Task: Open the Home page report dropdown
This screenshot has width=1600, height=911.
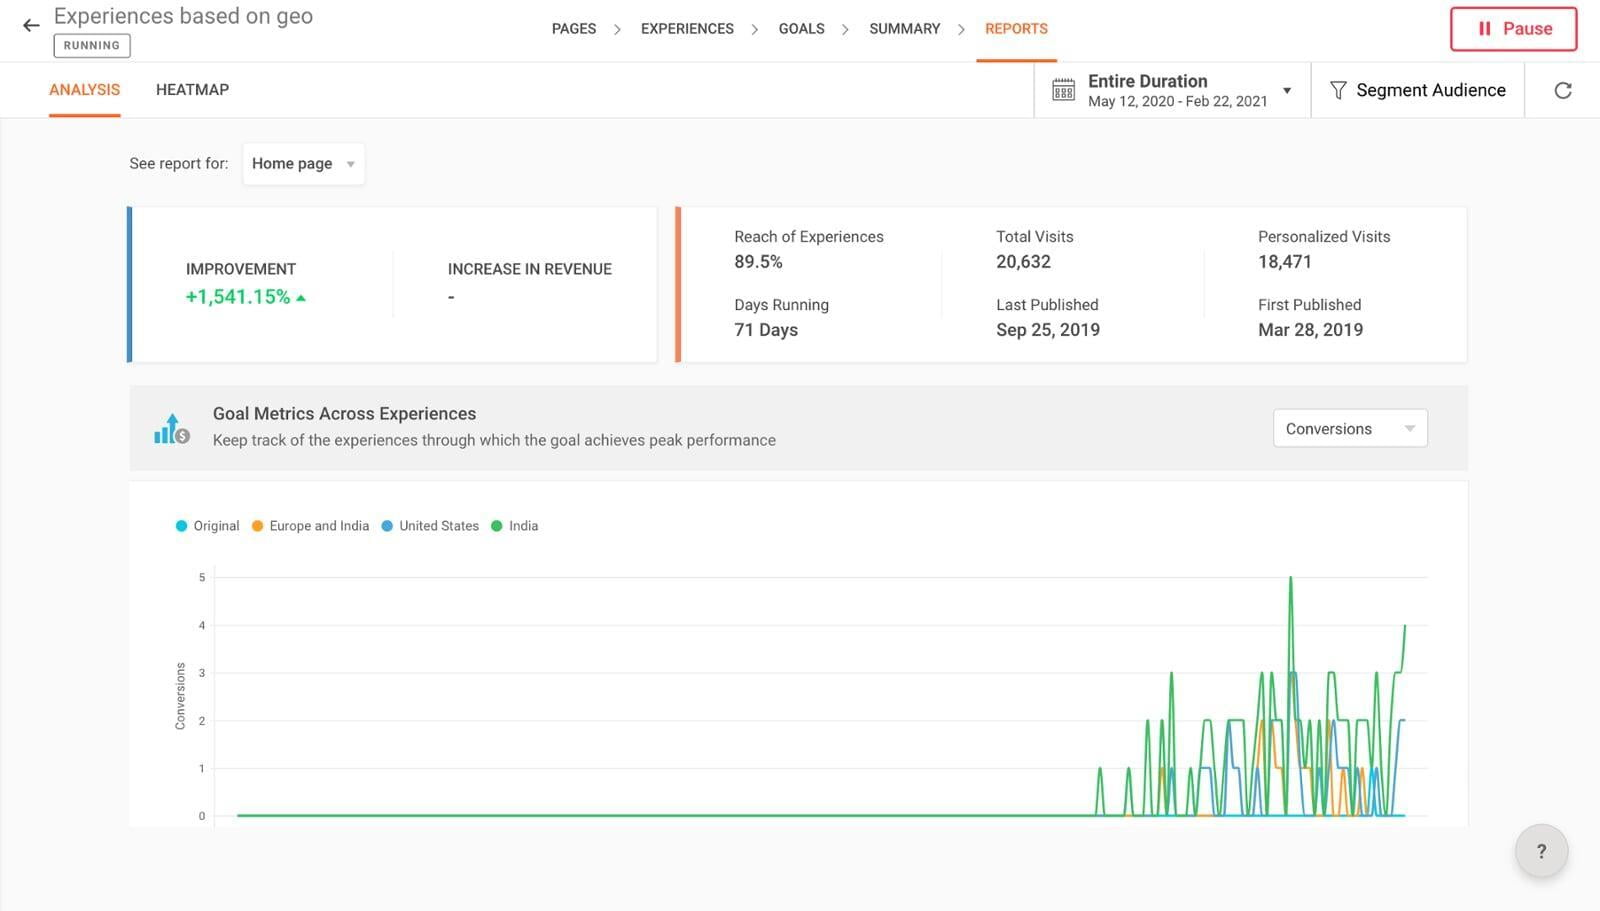Action: (x=303, y=164)
